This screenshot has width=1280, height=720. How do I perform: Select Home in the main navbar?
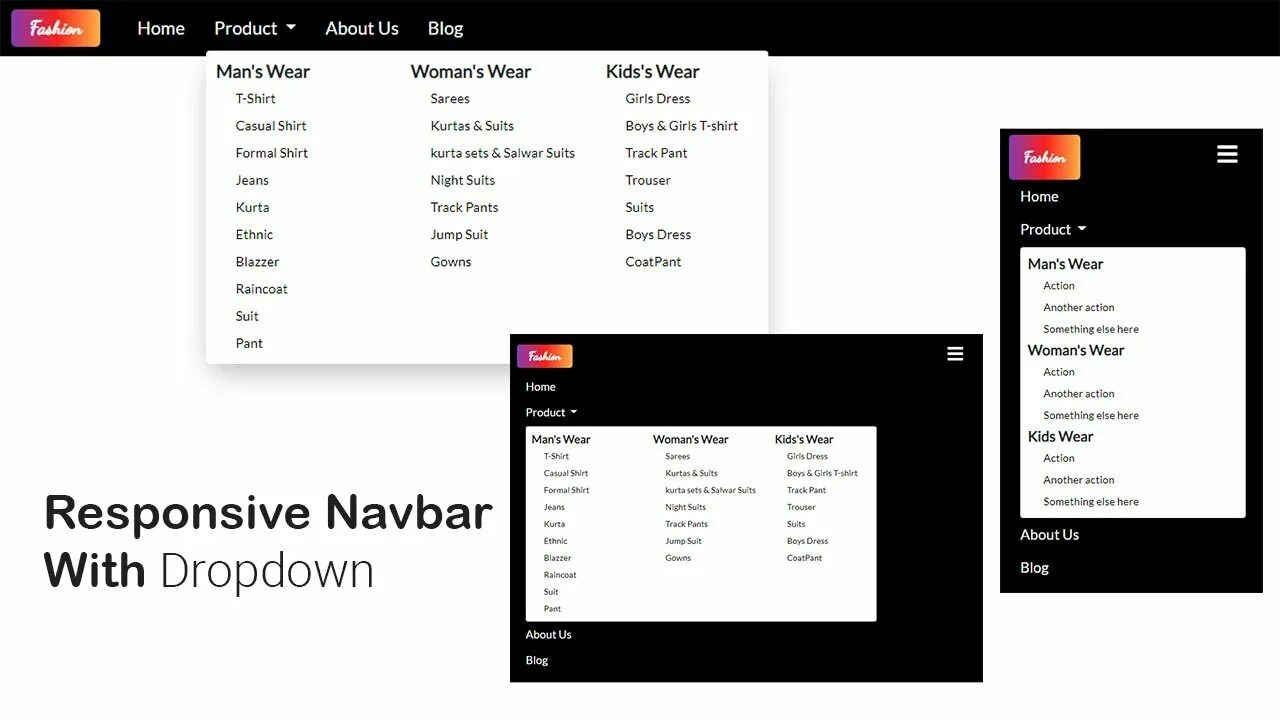160,27
